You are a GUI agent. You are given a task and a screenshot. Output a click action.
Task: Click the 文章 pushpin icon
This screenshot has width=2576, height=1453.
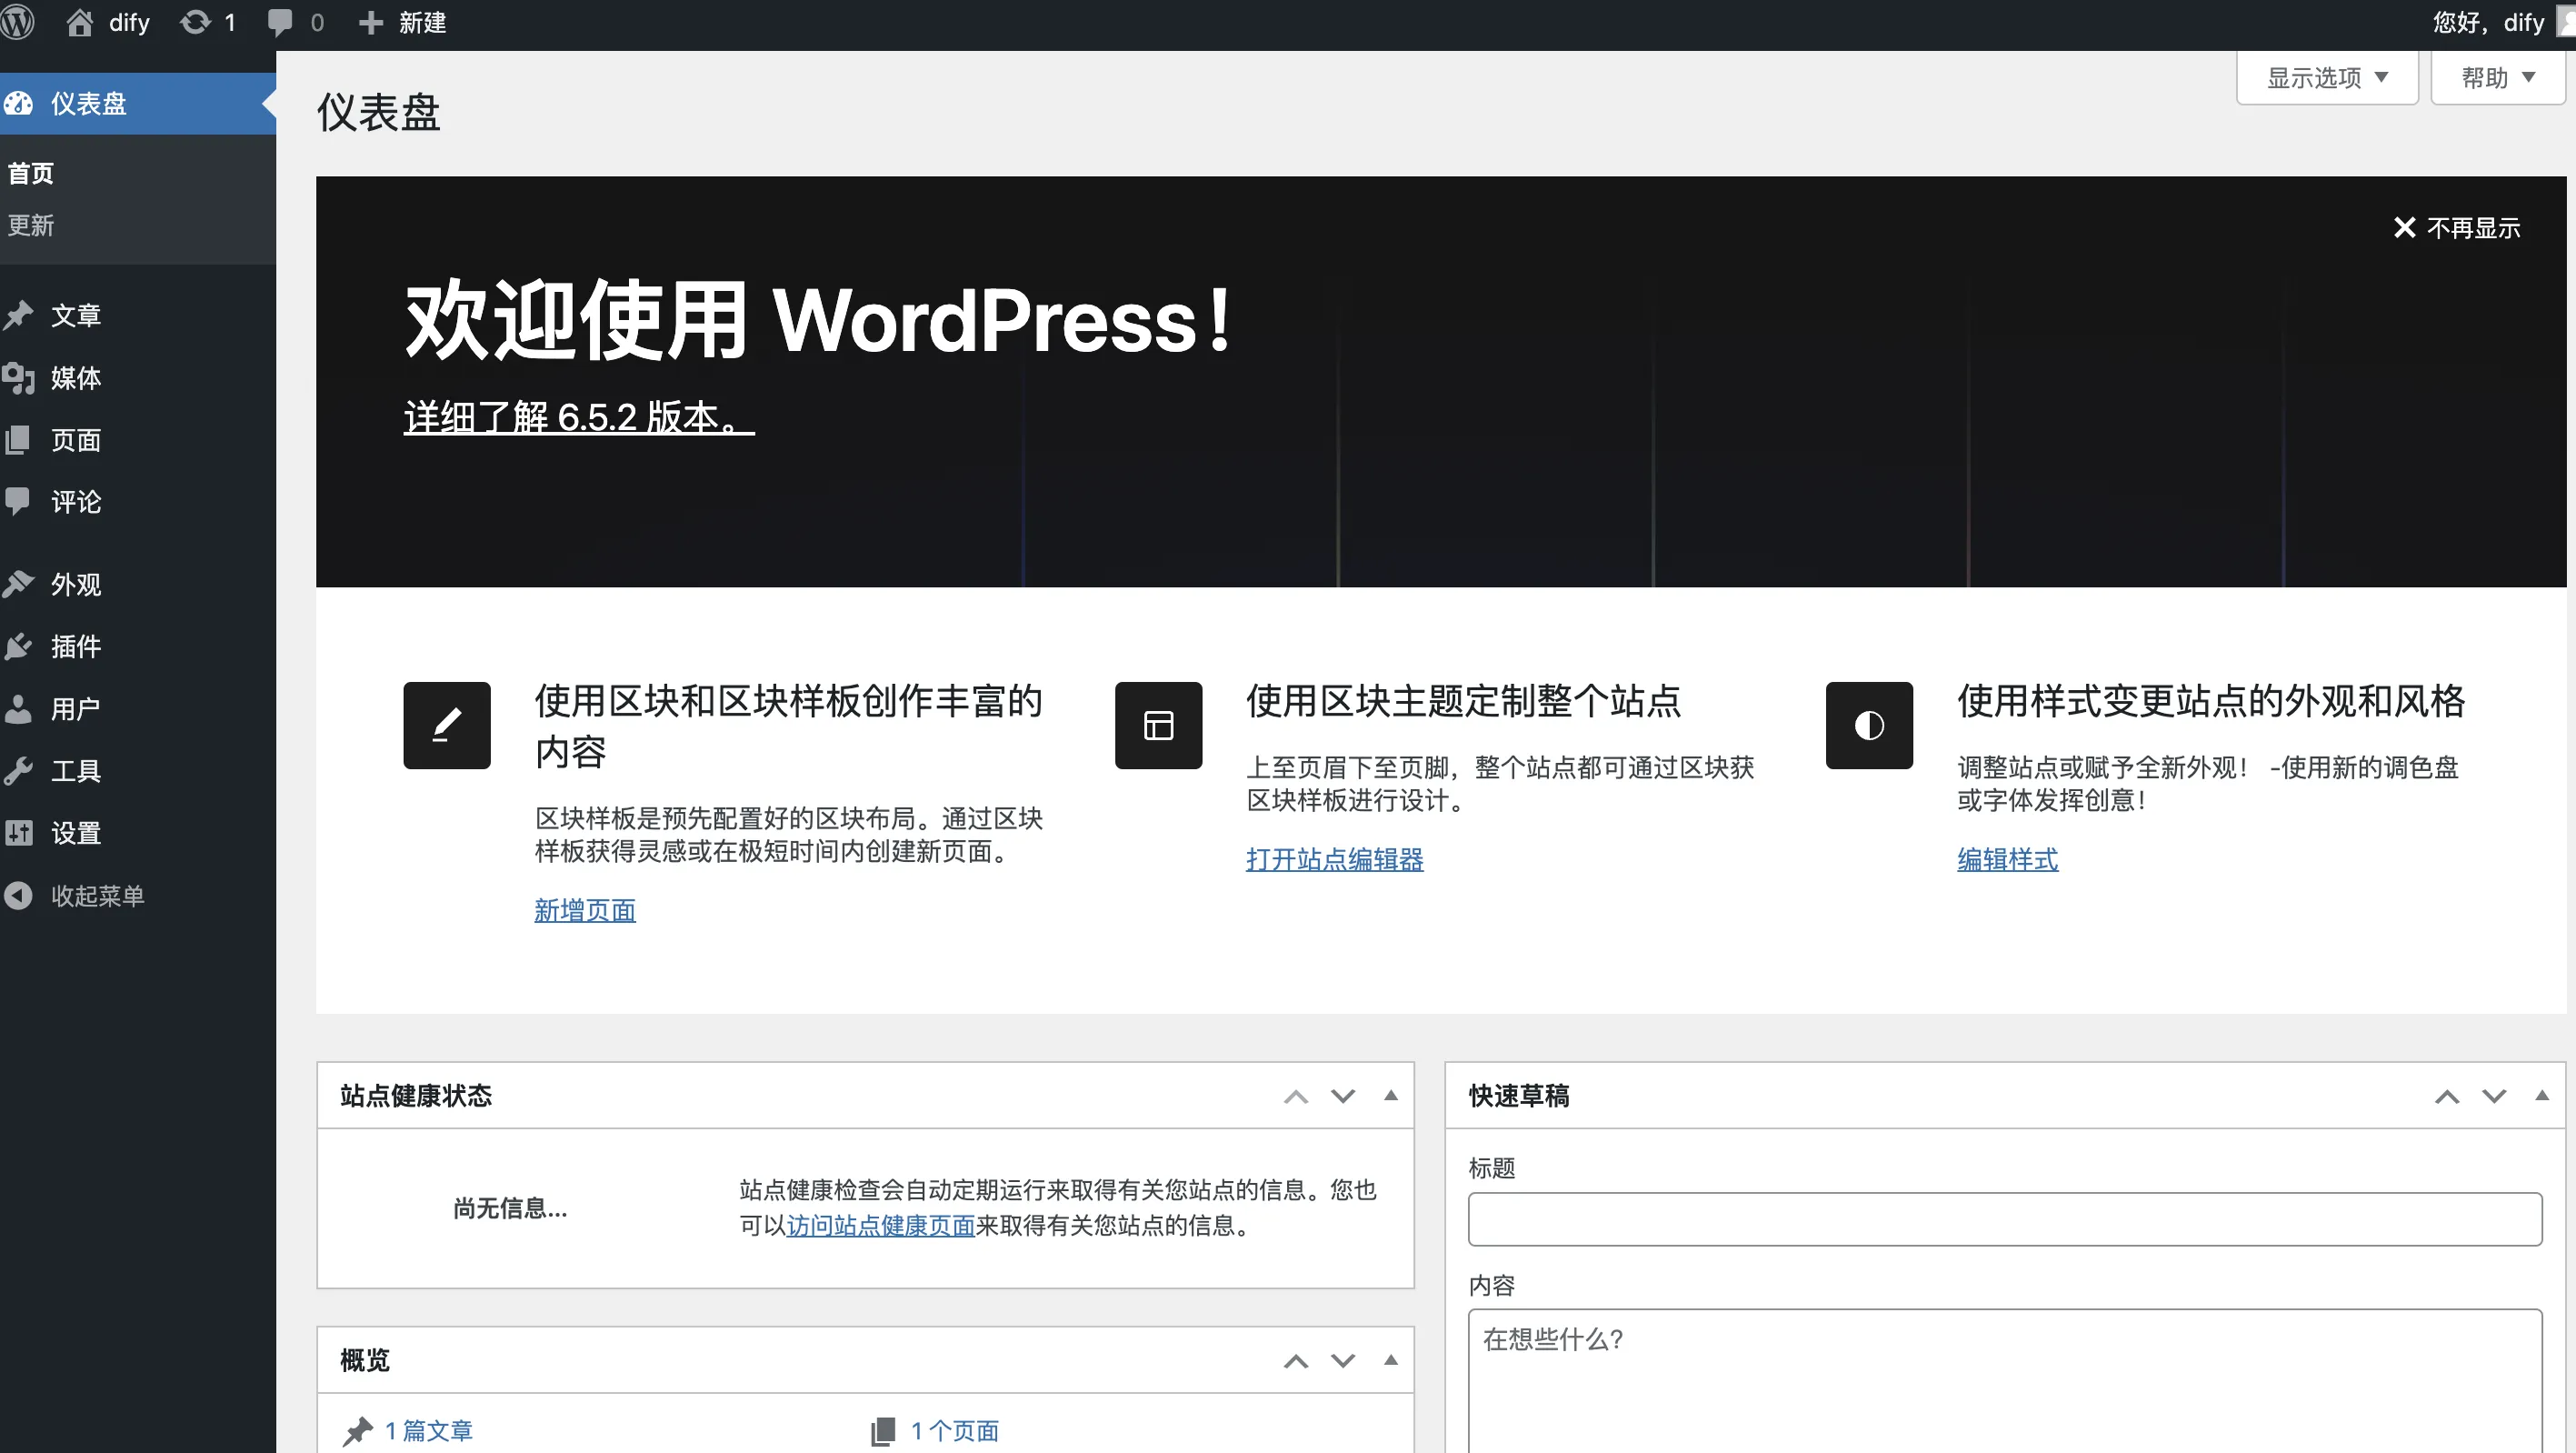point(18,315)
